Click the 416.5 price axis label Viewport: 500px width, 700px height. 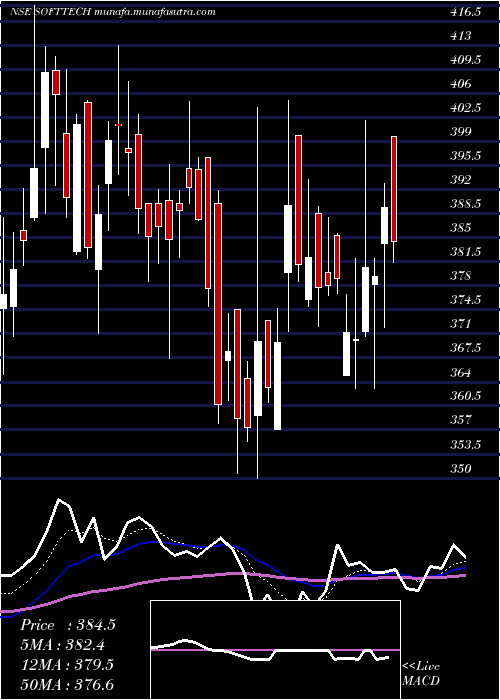coord(465,12)
